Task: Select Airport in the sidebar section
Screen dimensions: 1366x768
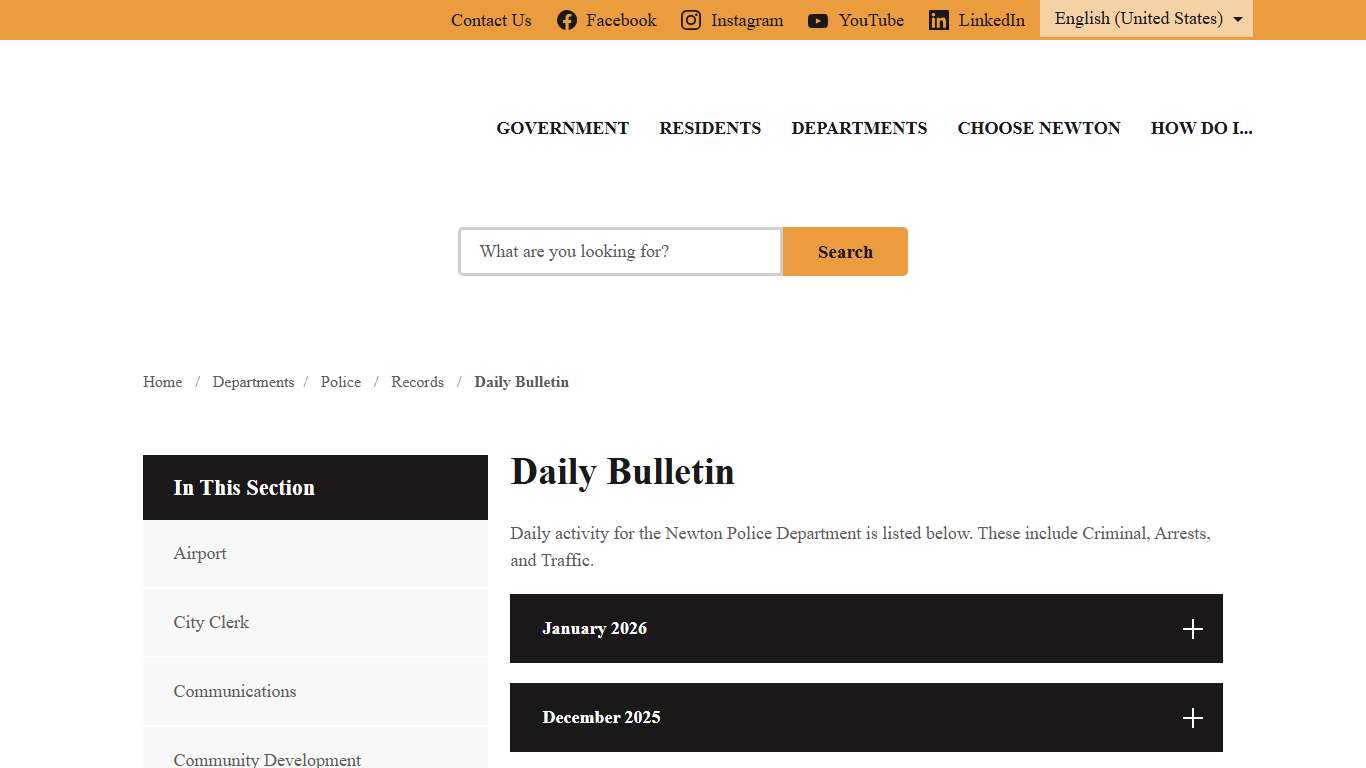Action: pyautogui.click(x=200, y=554)
